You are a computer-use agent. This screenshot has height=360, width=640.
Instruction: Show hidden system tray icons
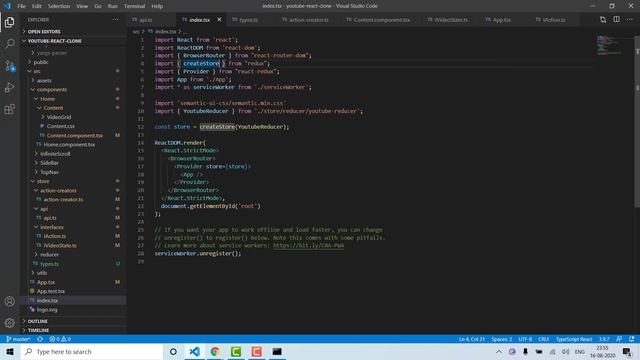pyautogui.click(x=499, y=351)
